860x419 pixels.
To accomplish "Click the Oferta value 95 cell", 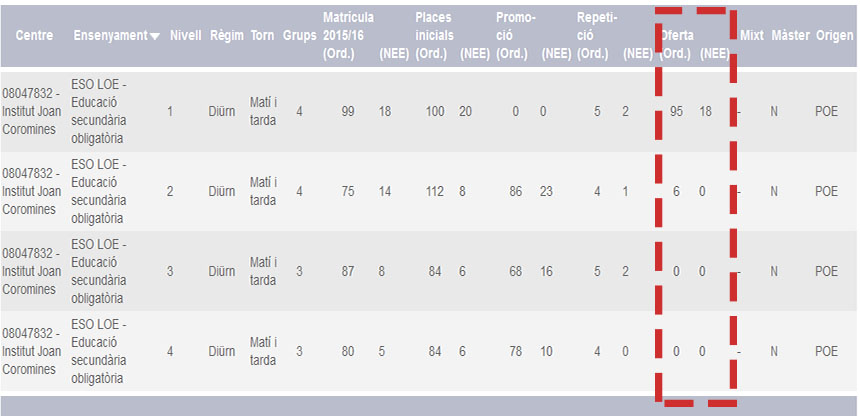I will point(677,112).
